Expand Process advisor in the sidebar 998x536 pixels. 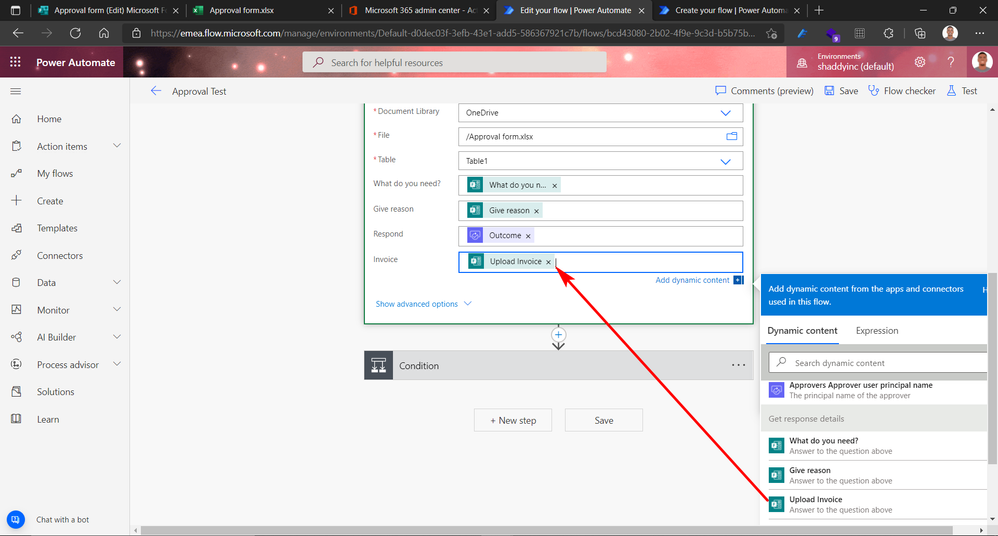tap(117, 364)
